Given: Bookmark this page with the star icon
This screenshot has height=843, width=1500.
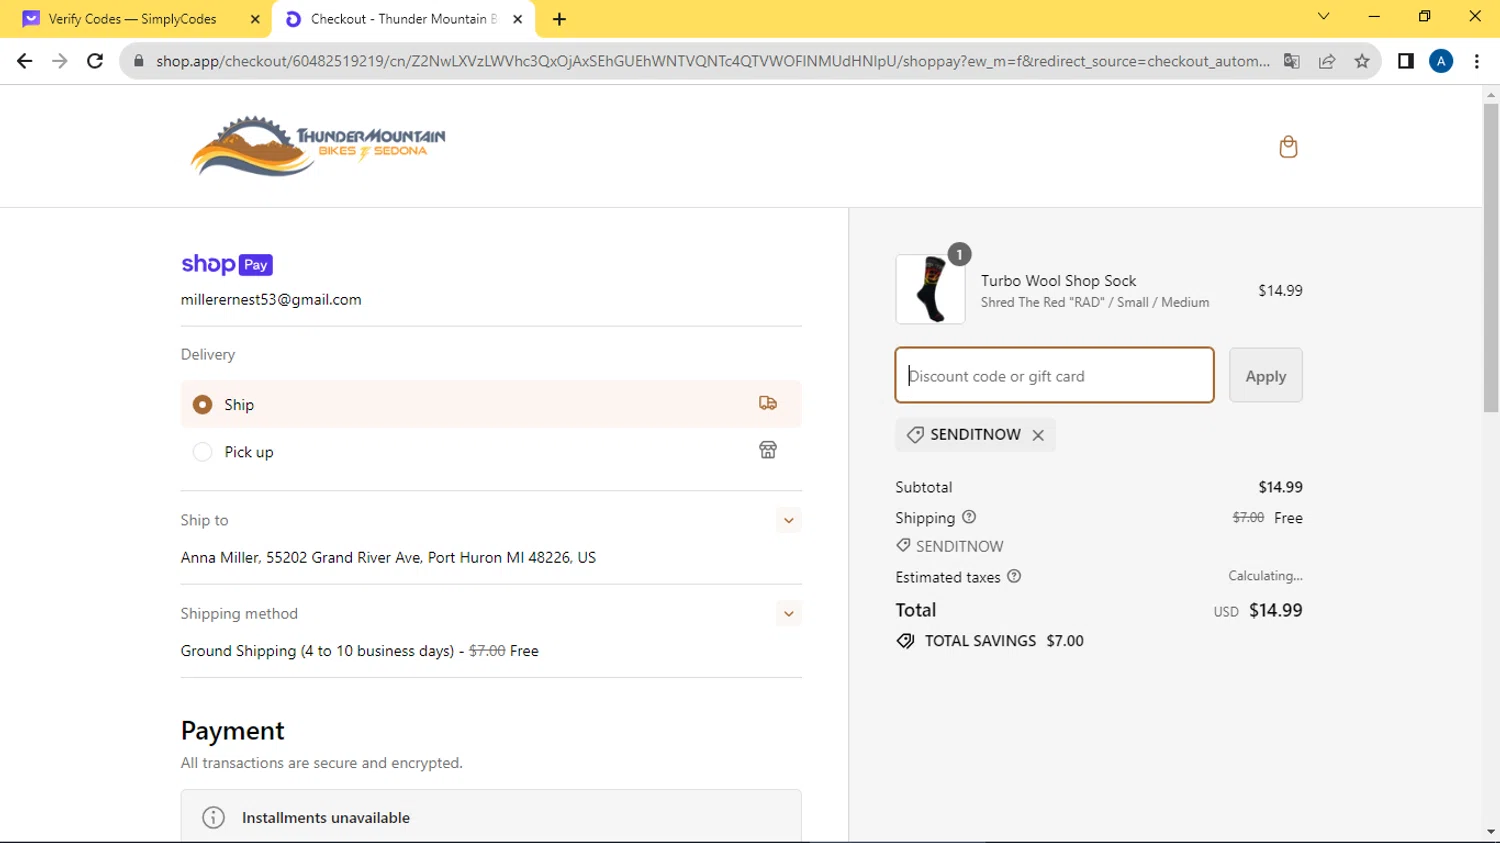Looking at the screenshot, I should point(1362,61).
